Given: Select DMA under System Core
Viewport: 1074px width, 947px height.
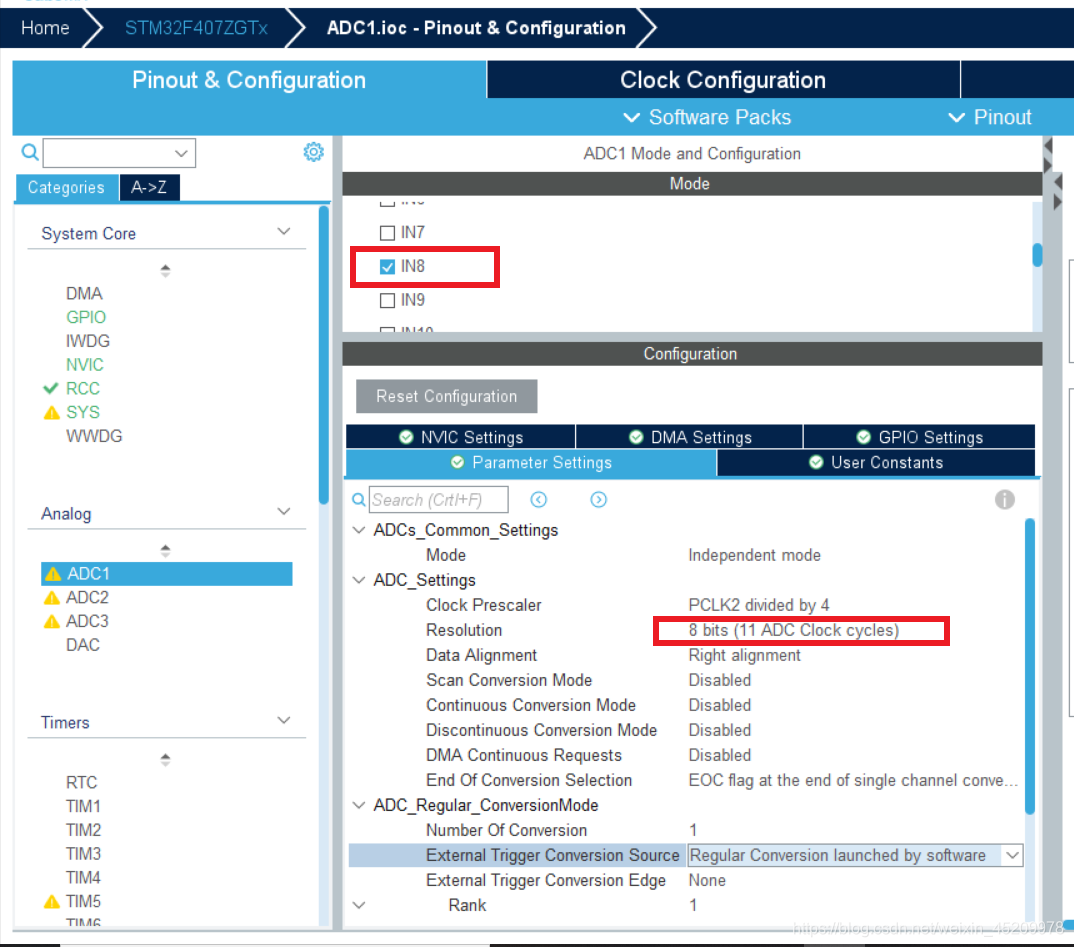Looking at the screenshot, I should tap(84, 294).
